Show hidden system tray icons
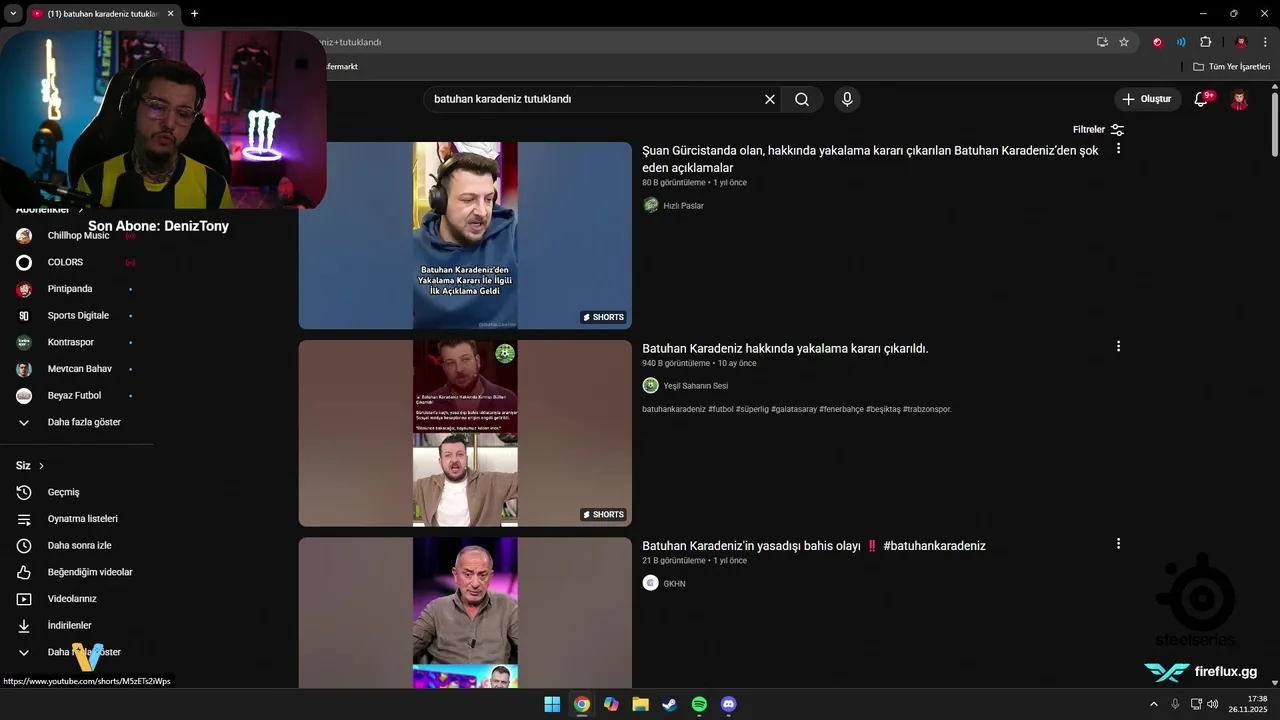The image size is (1280, 720). coord(1154,704)
